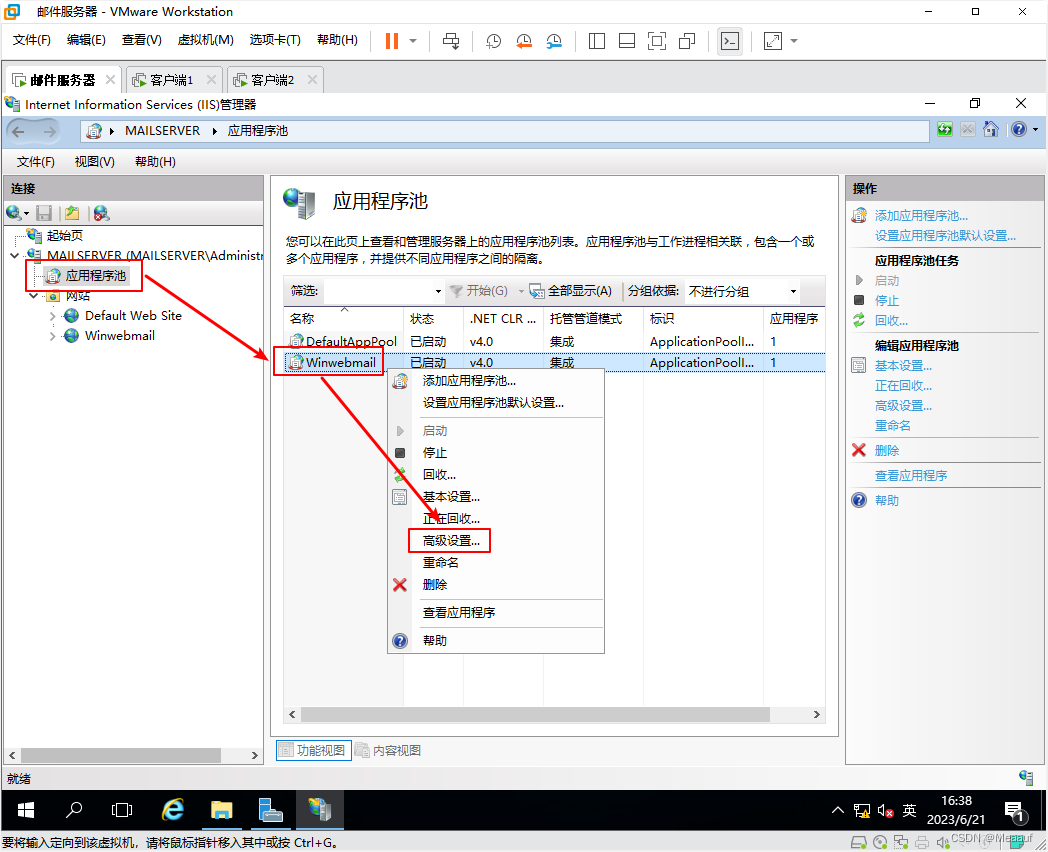Click 高级设置... link in 操作 panel

click(x=903, y=406)
